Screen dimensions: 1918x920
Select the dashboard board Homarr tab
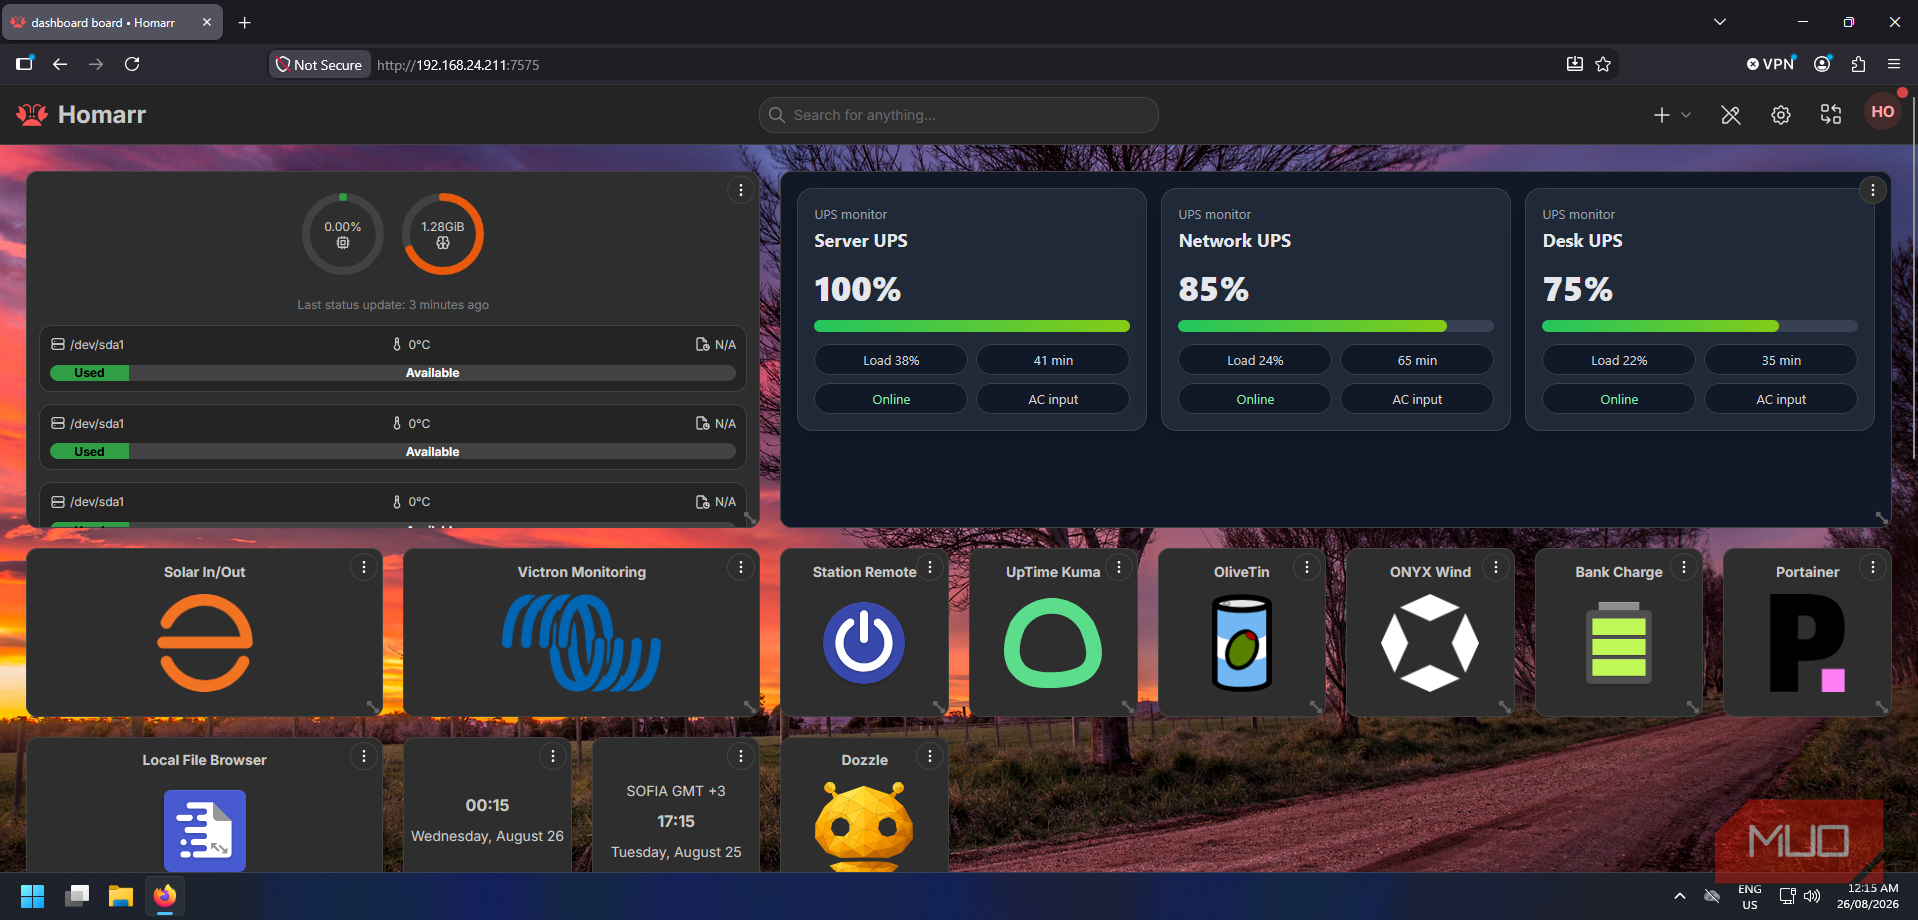tap(112, 22)
